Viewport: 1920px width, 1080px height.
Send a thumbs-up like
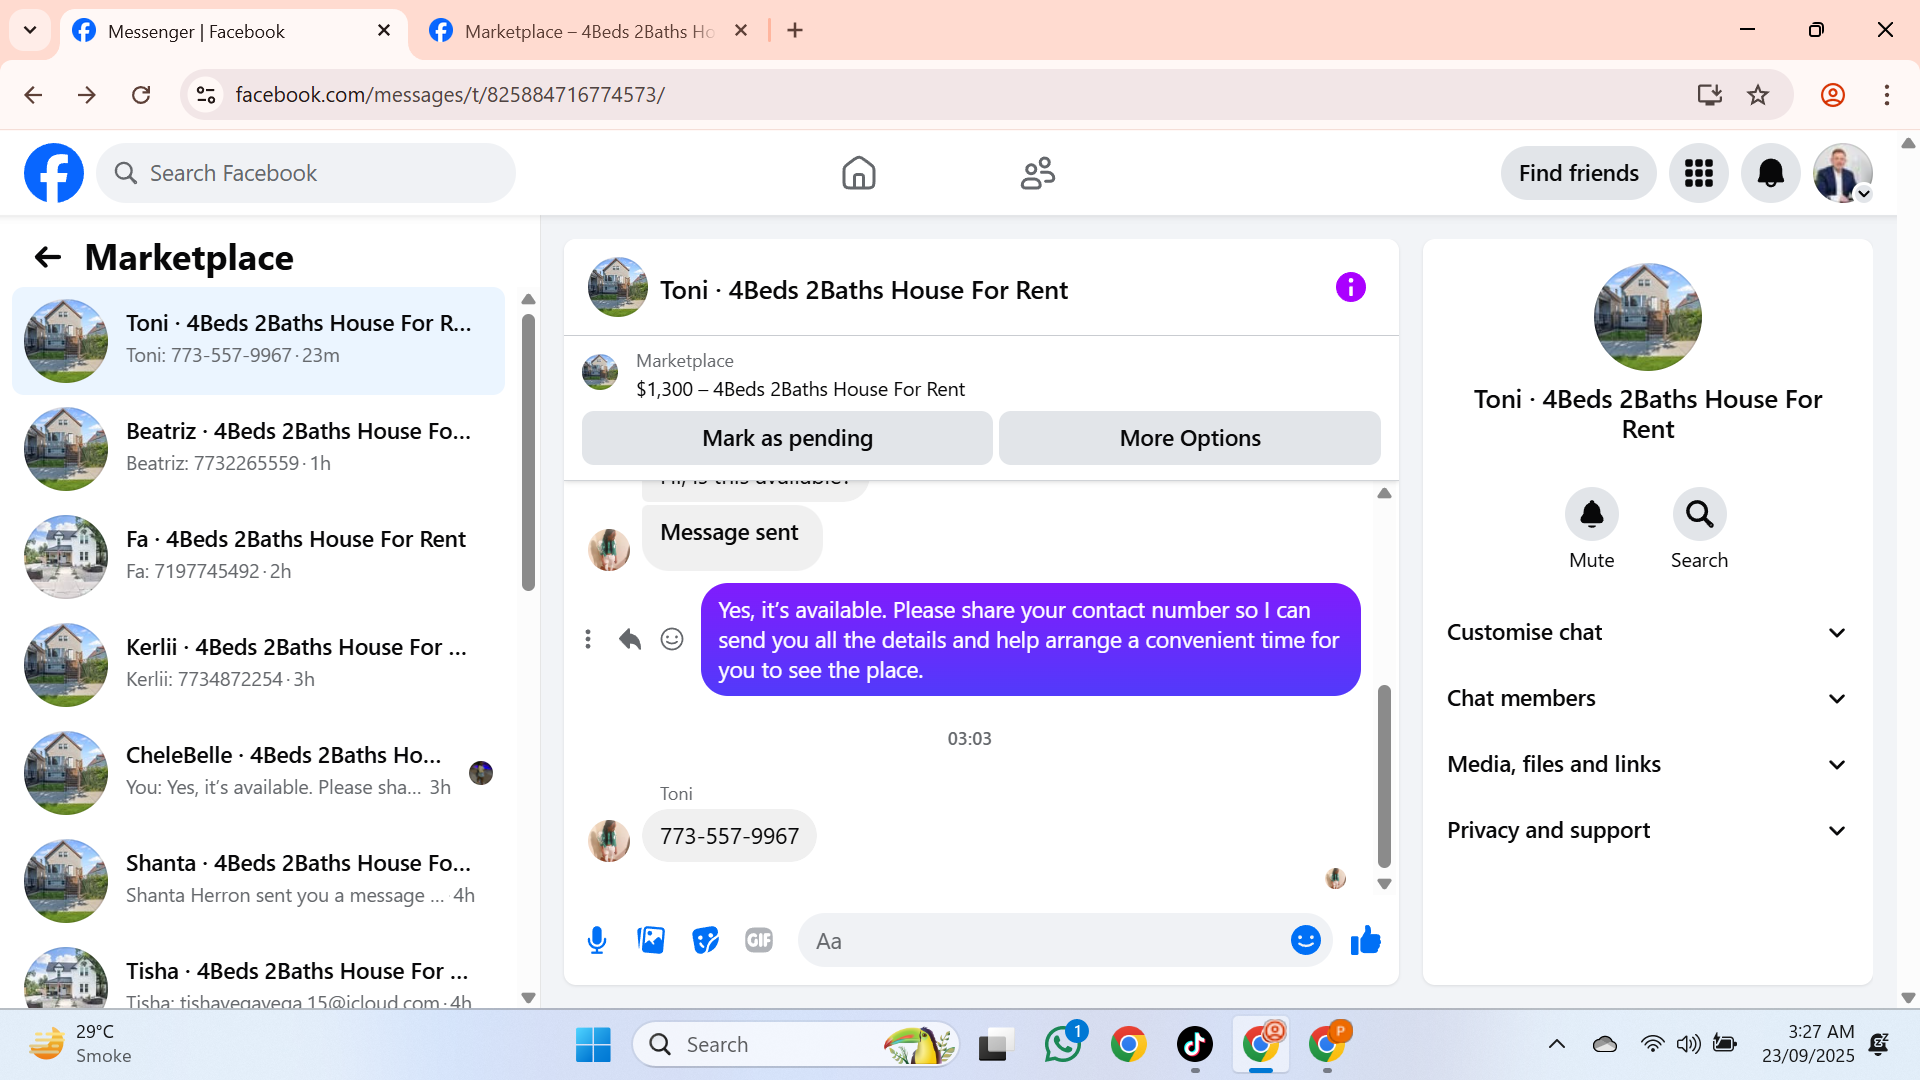[1365, 940]
